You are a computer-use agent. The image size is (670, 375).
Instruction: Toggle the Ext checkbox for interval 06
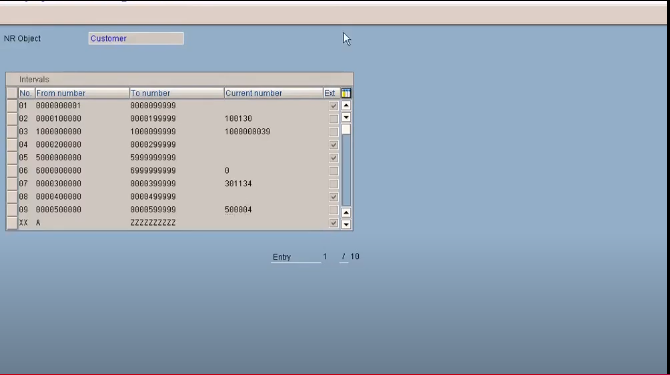(333, 171)
